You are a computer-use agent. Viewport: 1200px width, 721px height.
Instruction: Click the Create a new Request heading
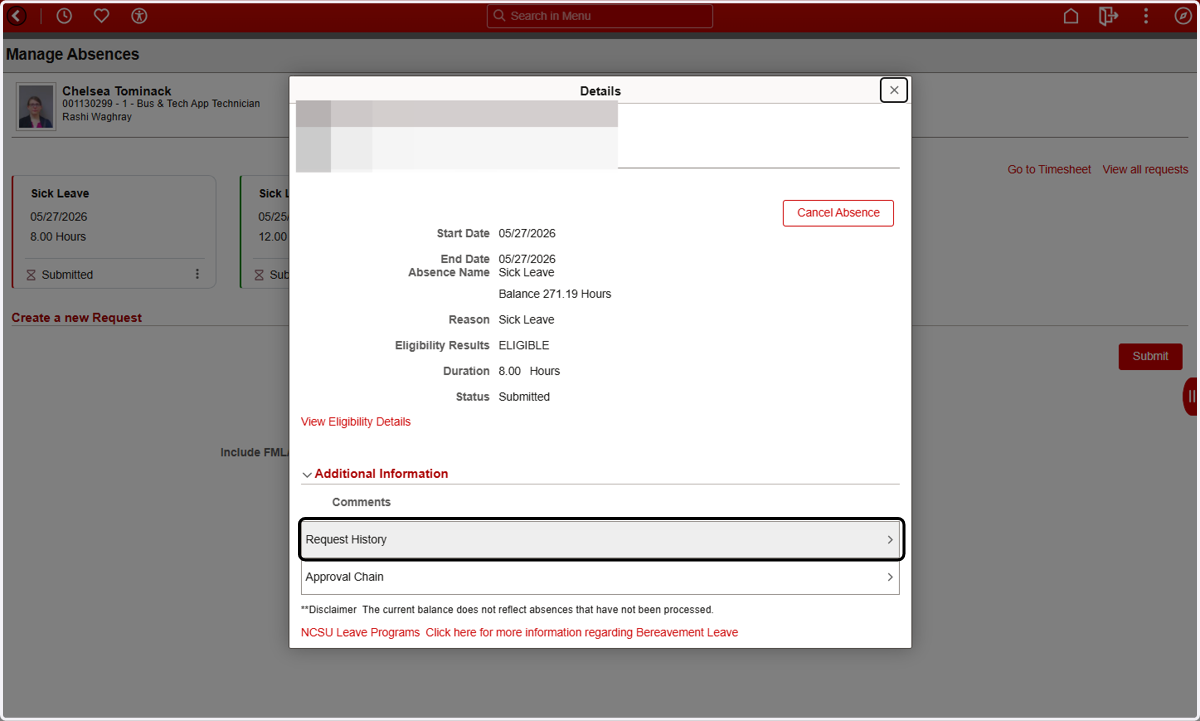(77, 318)
